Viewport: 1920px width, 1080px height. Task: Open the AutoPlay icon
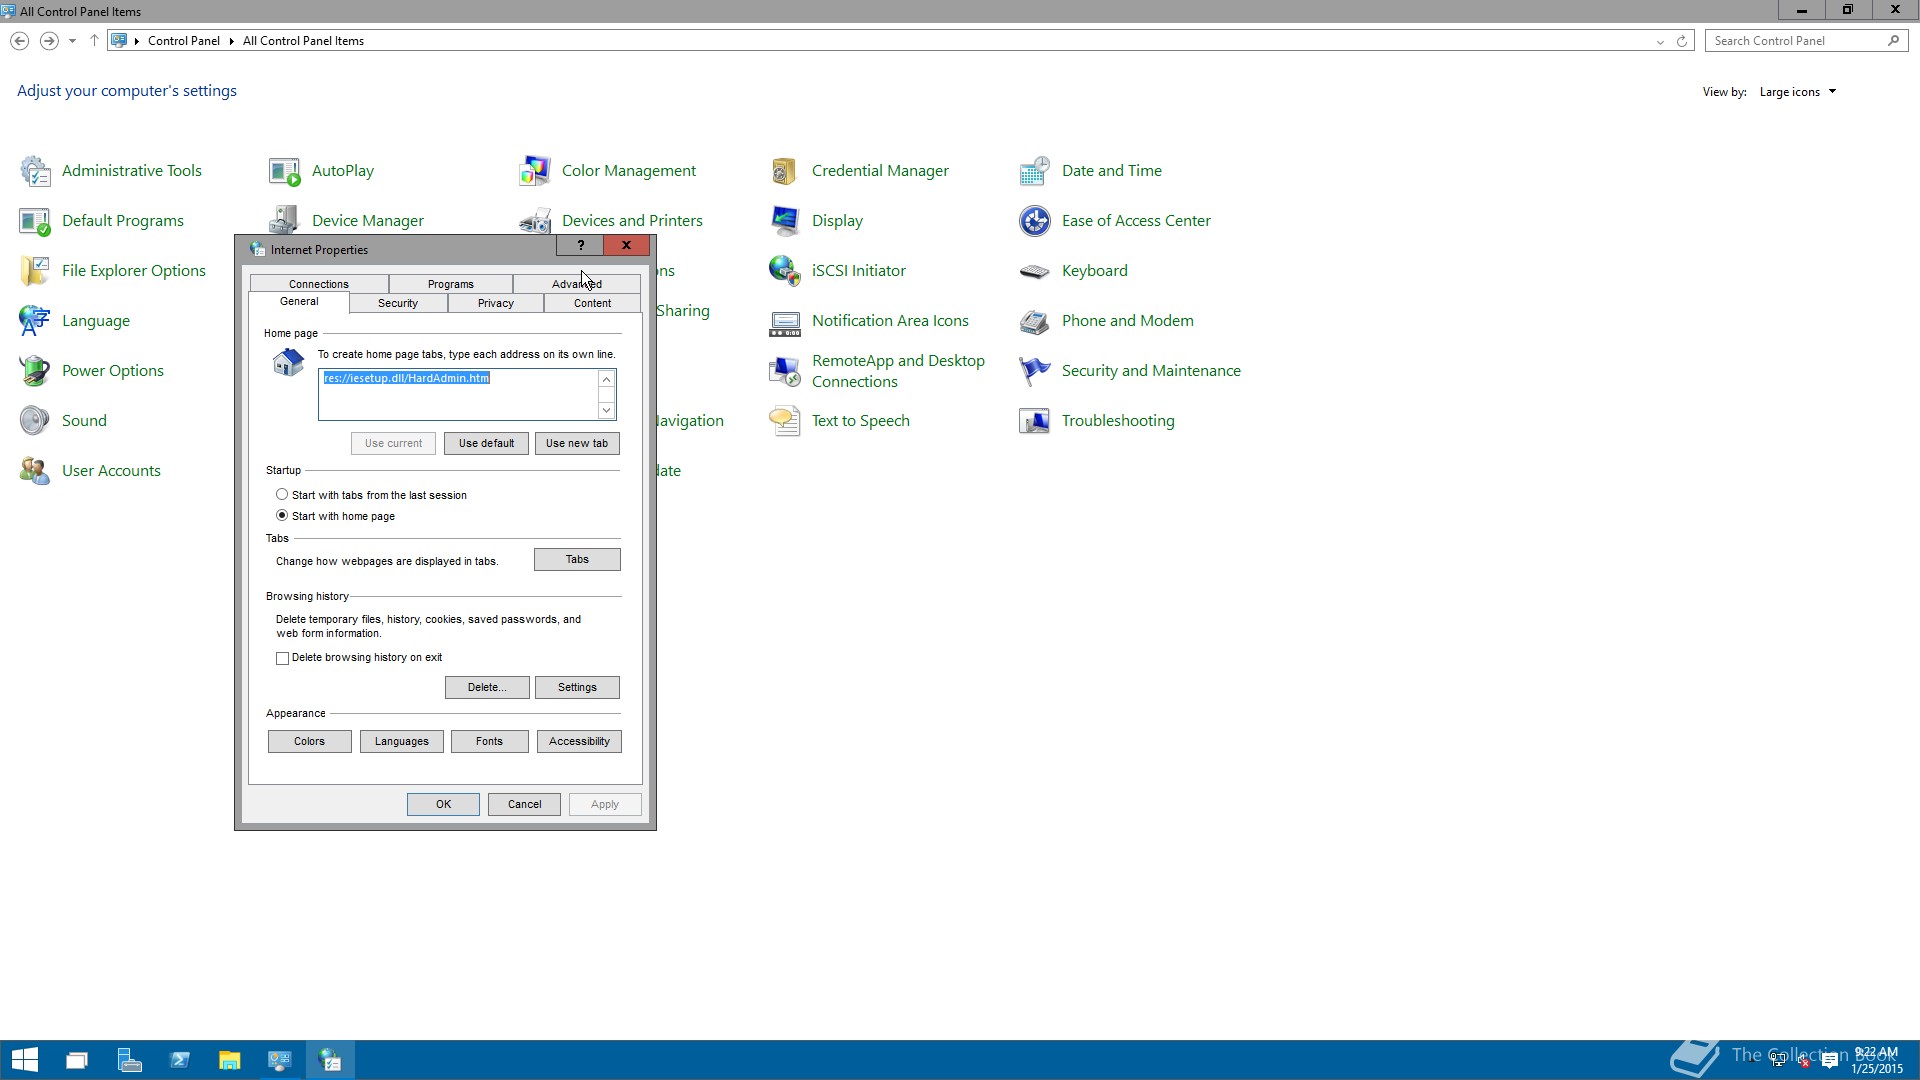[285, 171]
